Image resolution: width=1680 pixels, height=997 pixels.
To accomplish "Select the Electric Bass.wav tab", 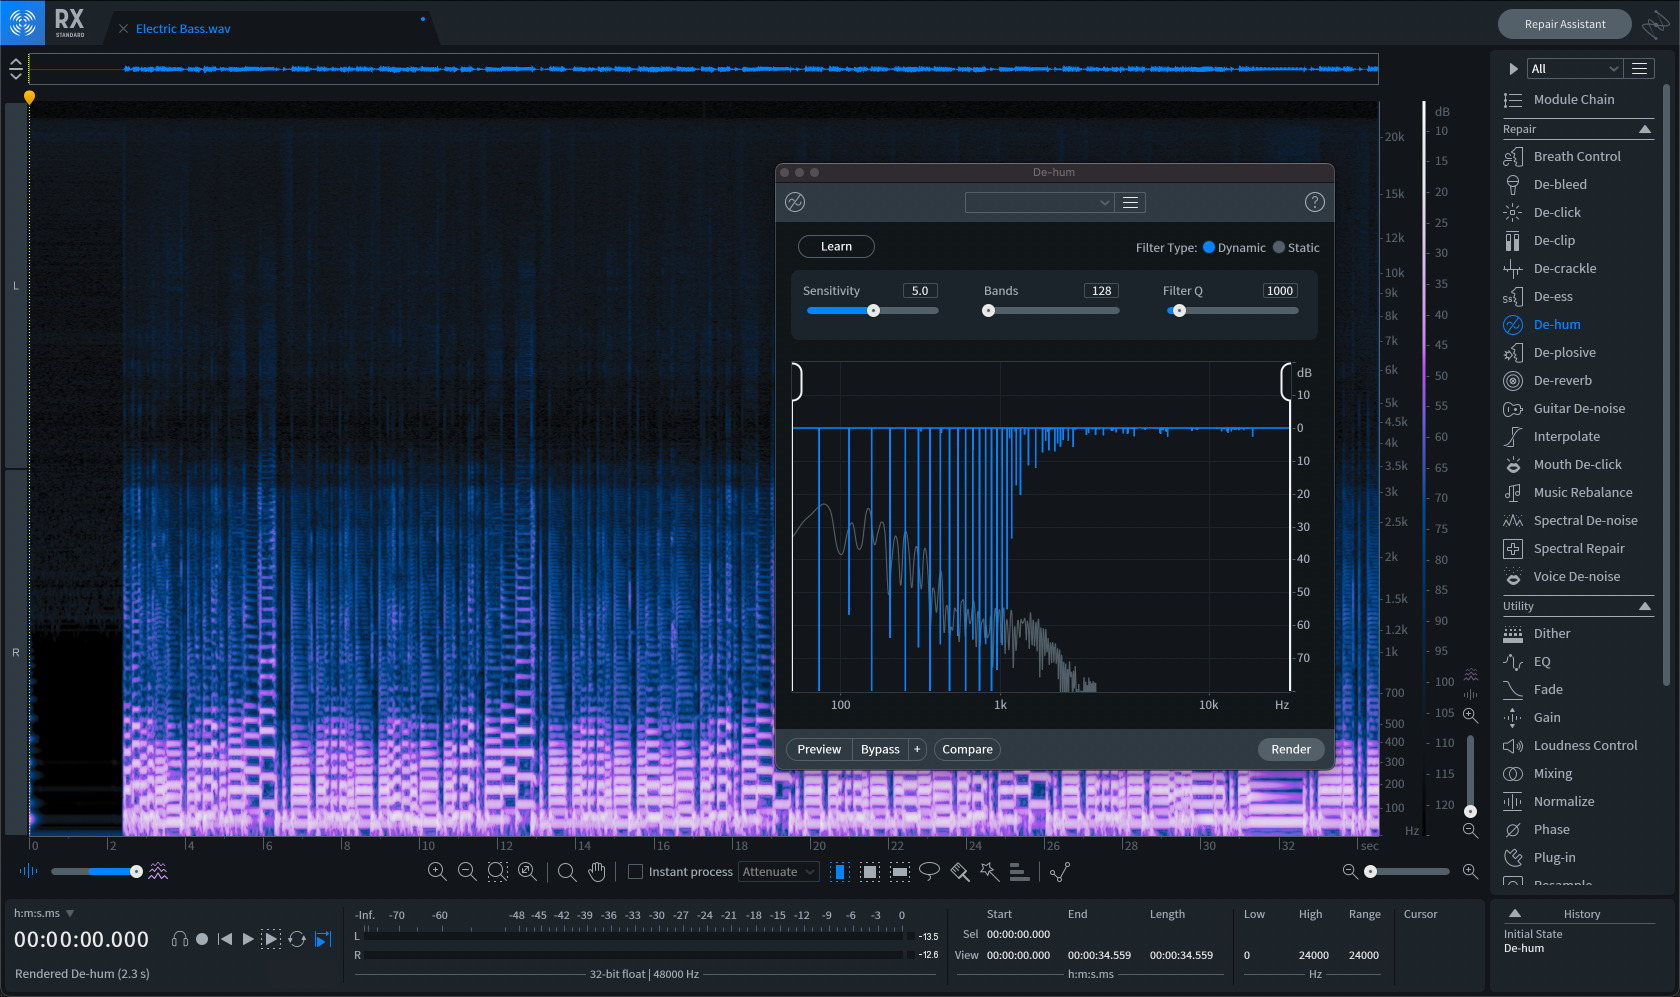I will pos(183,29).
